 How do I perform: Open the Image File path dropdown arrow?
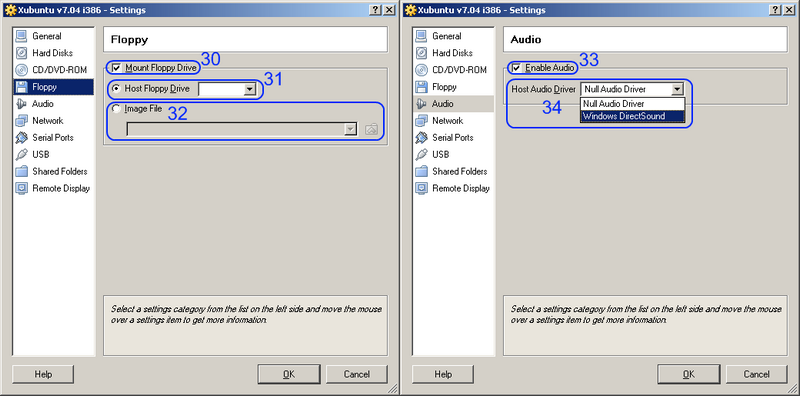pyautogui.click(x=350, y=130)
